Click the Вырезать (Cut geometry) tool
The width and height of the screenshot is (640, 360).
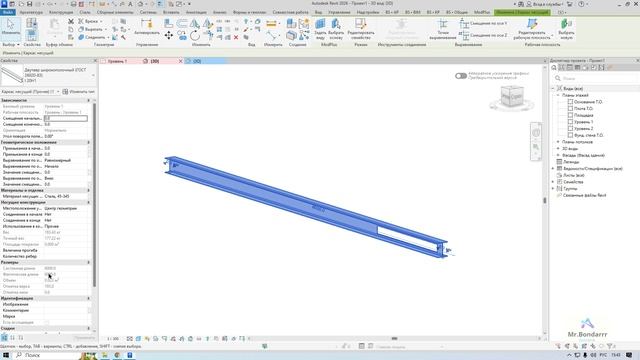click(91, 29)
